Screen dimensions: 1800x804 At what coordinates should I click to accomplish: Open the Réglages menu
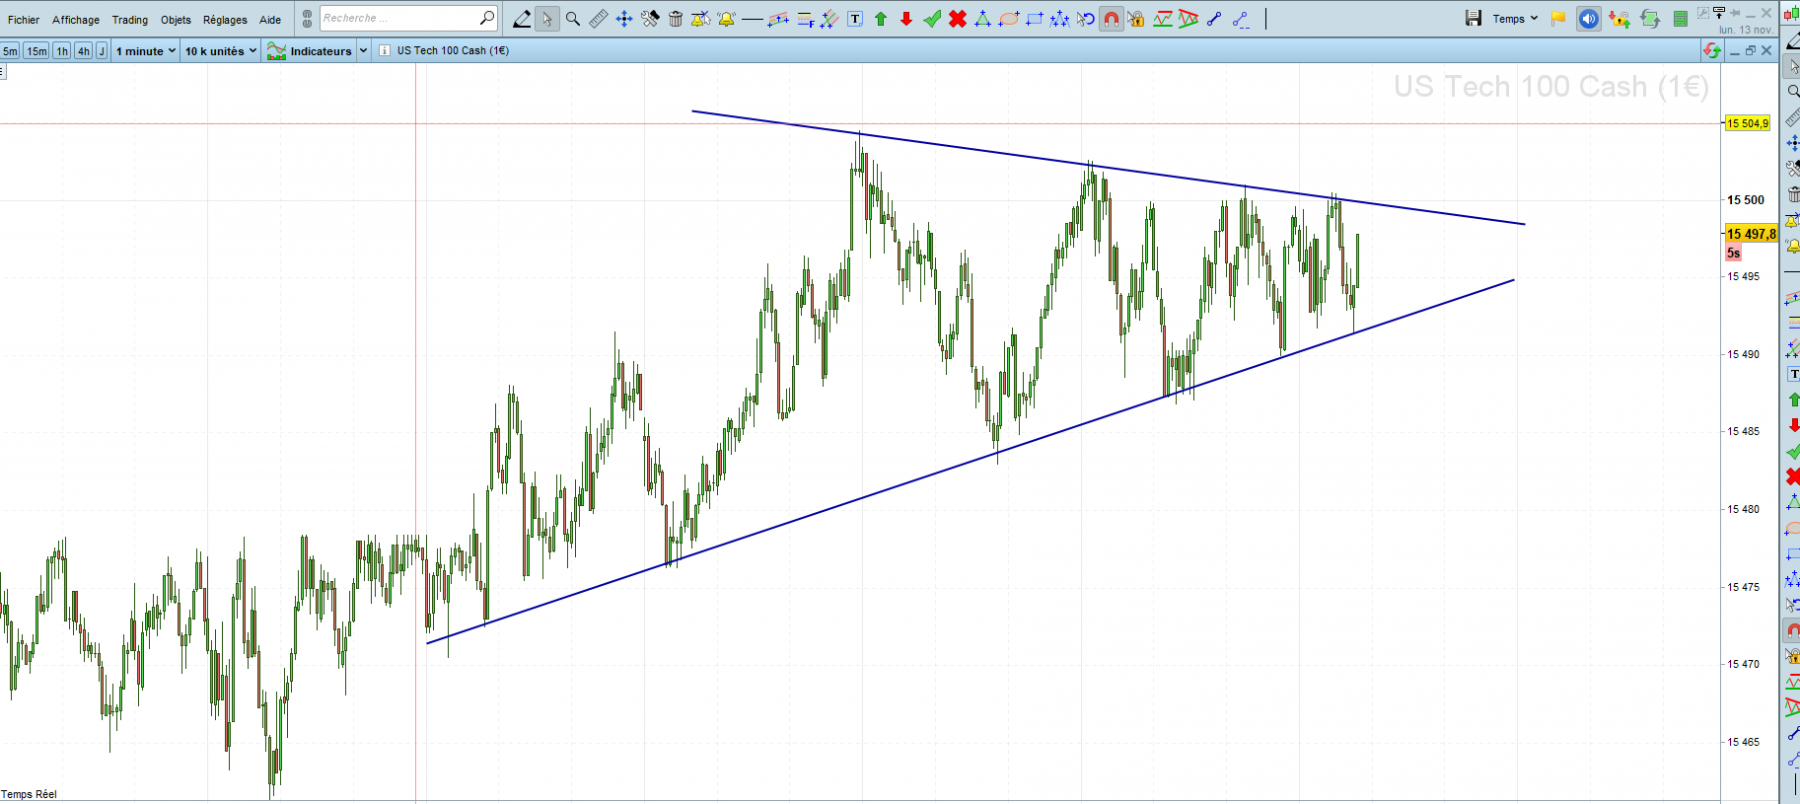pos(225,19)
